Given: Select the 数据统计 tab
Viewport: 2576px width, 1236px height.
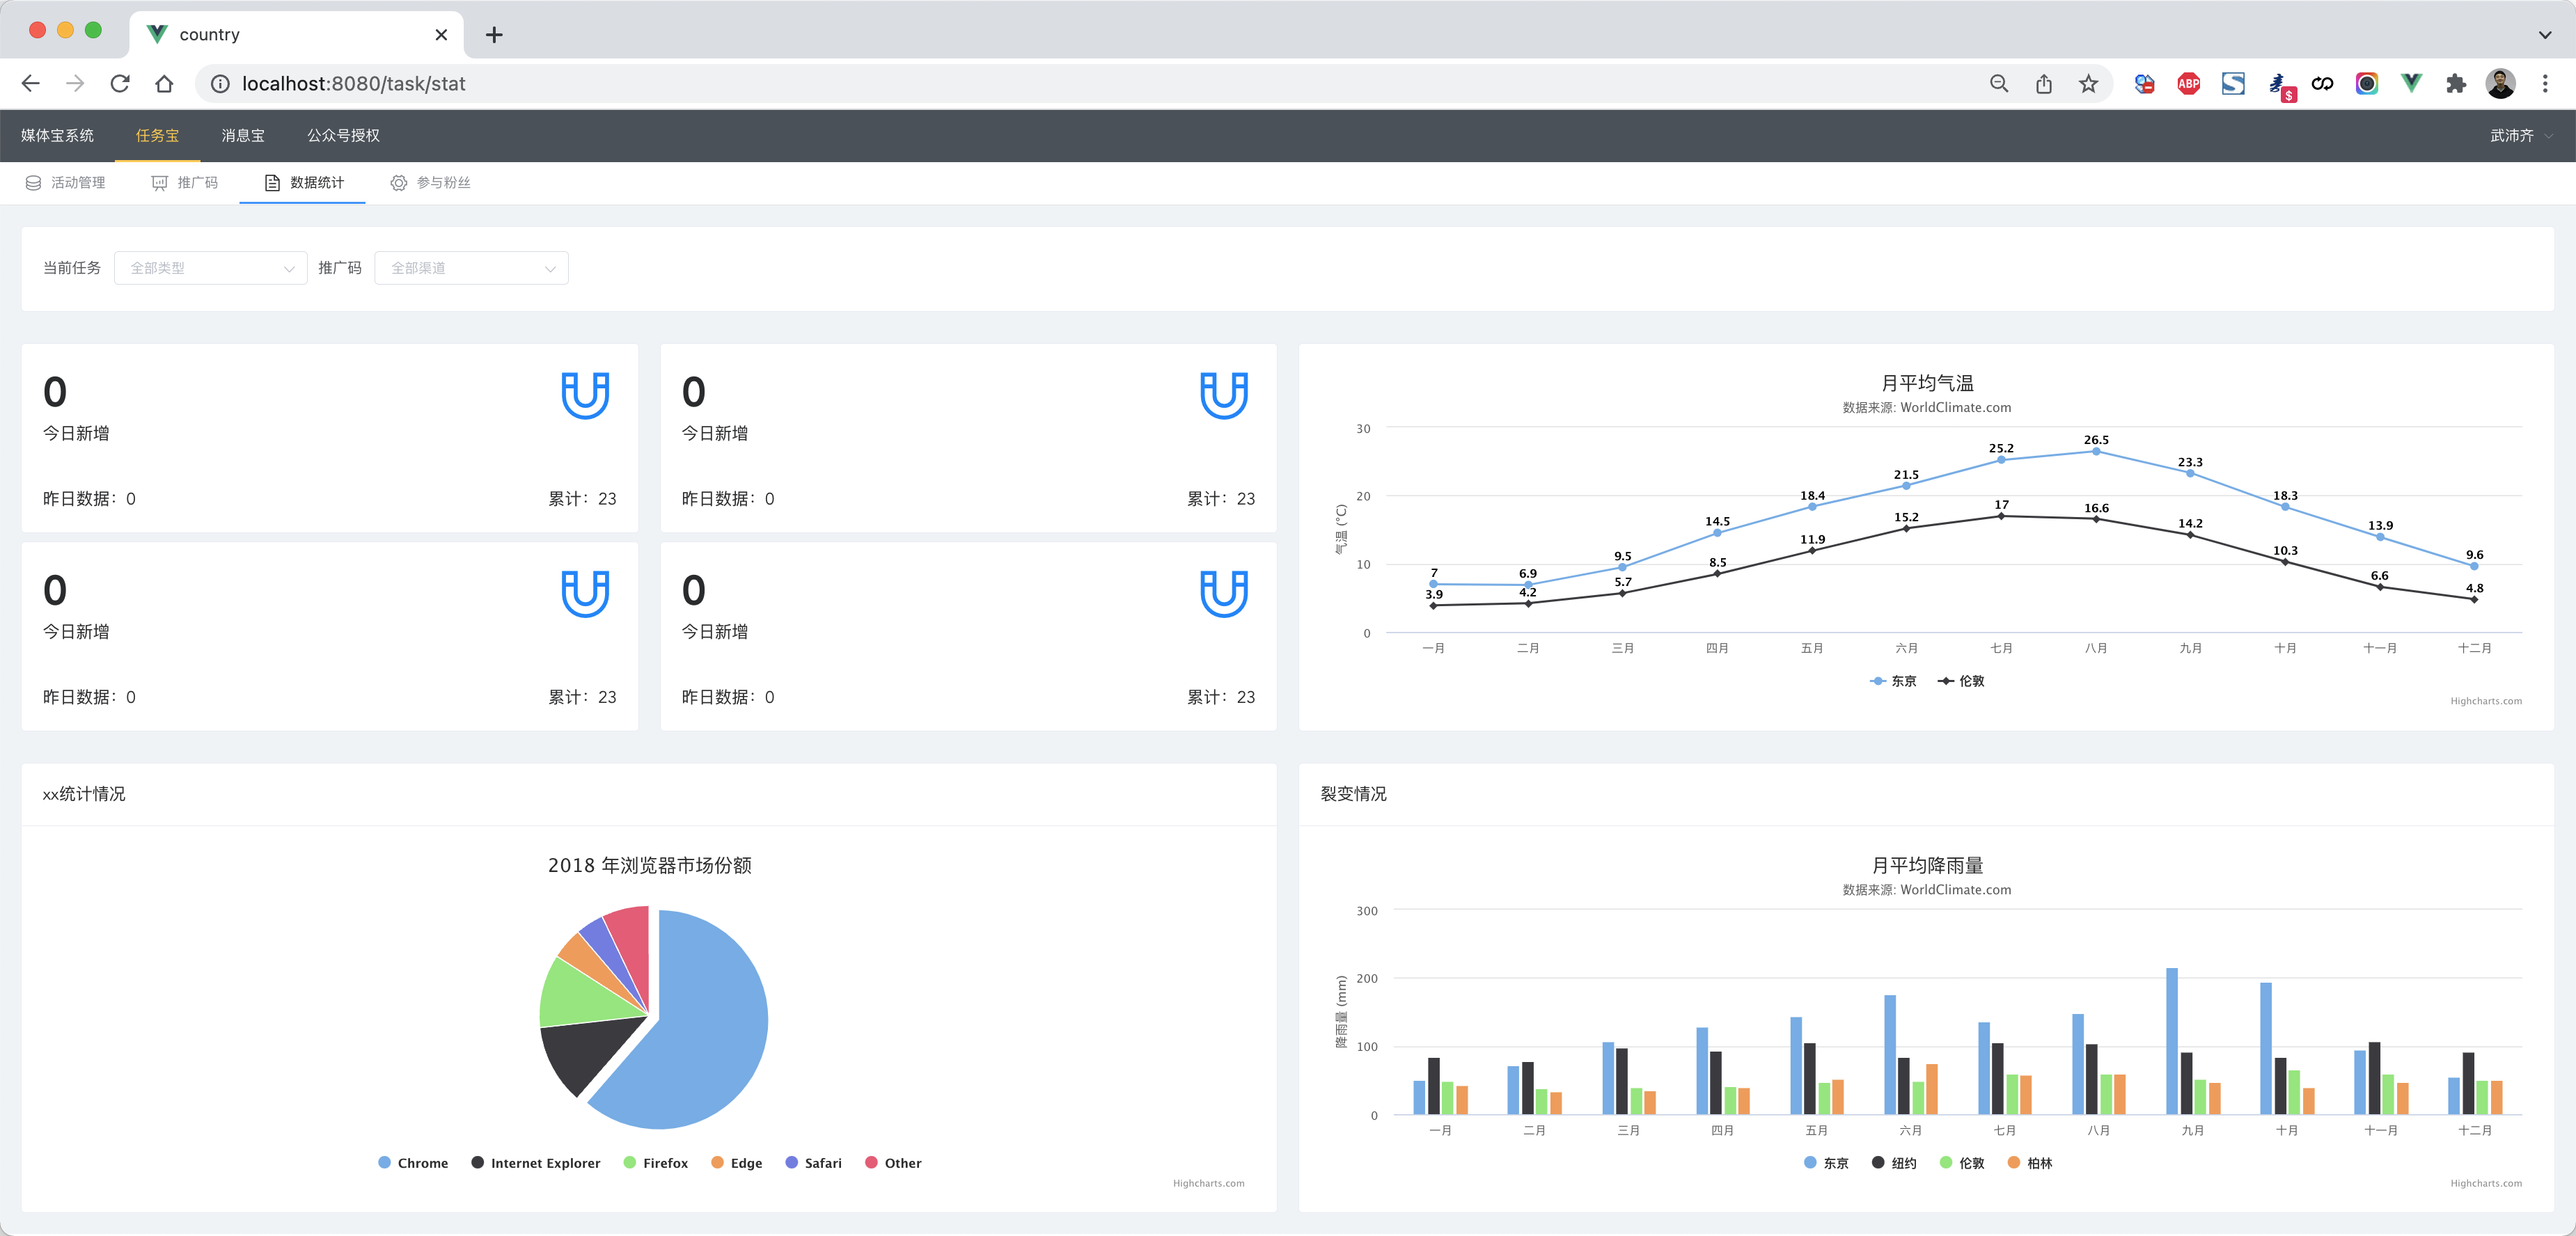Looking at the screenshot, I should tap(303, 183).
